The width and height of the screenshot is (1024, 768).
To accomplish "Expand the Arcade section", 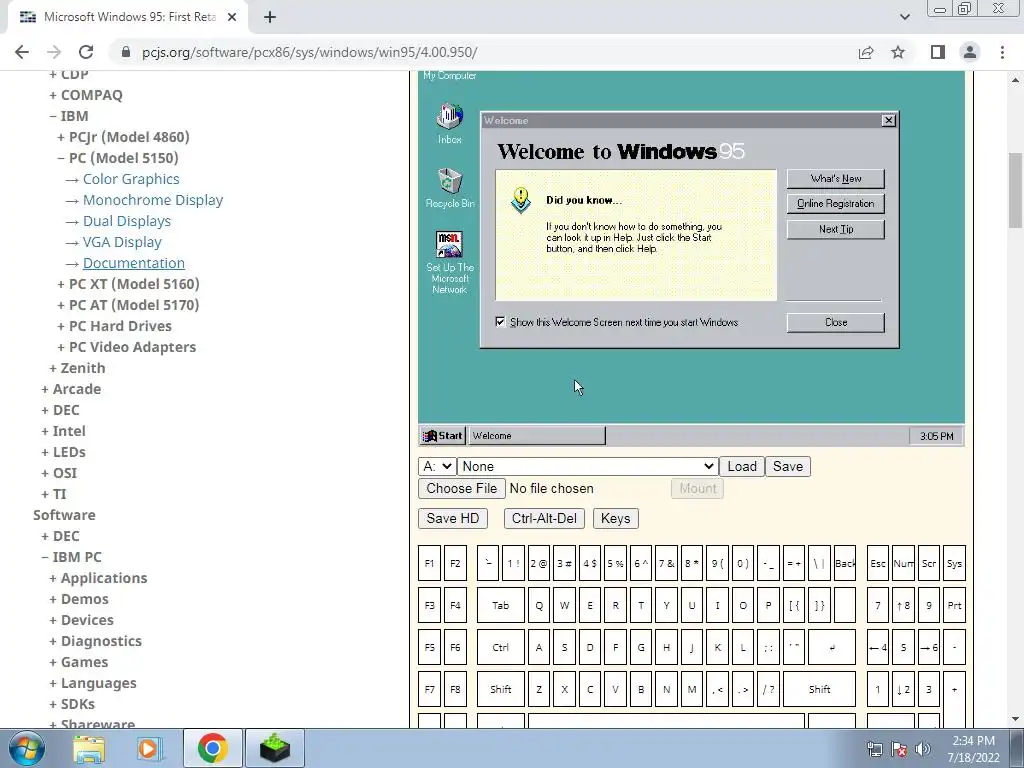I will [71, 389].
